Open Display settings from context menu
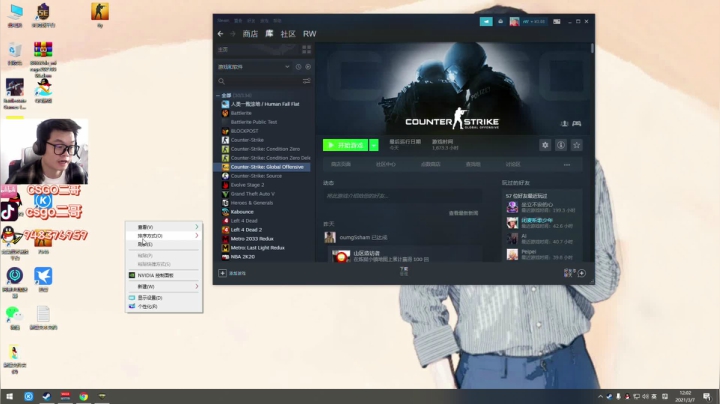The width and height of the screenshot is (720, 404). (x=164, y=297)
